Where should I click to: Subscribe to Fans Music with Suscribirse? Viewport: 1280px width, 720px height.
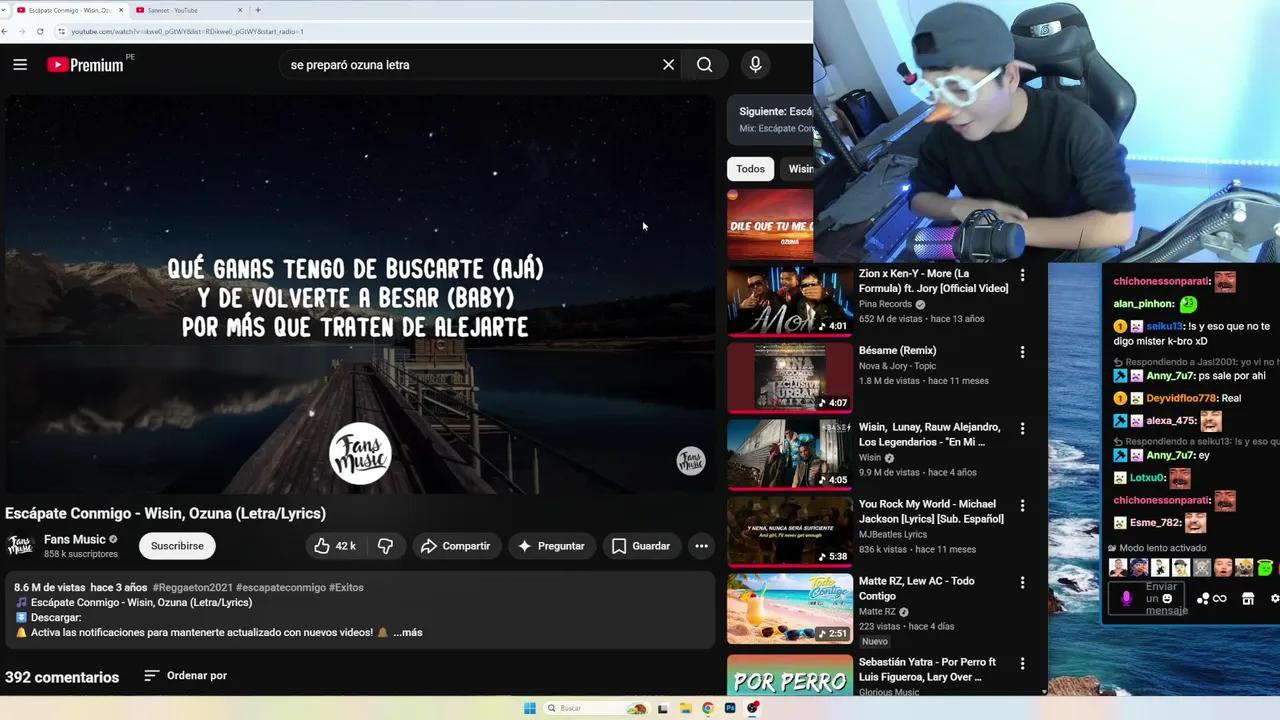pyautogui.click(x=177, y=546)
